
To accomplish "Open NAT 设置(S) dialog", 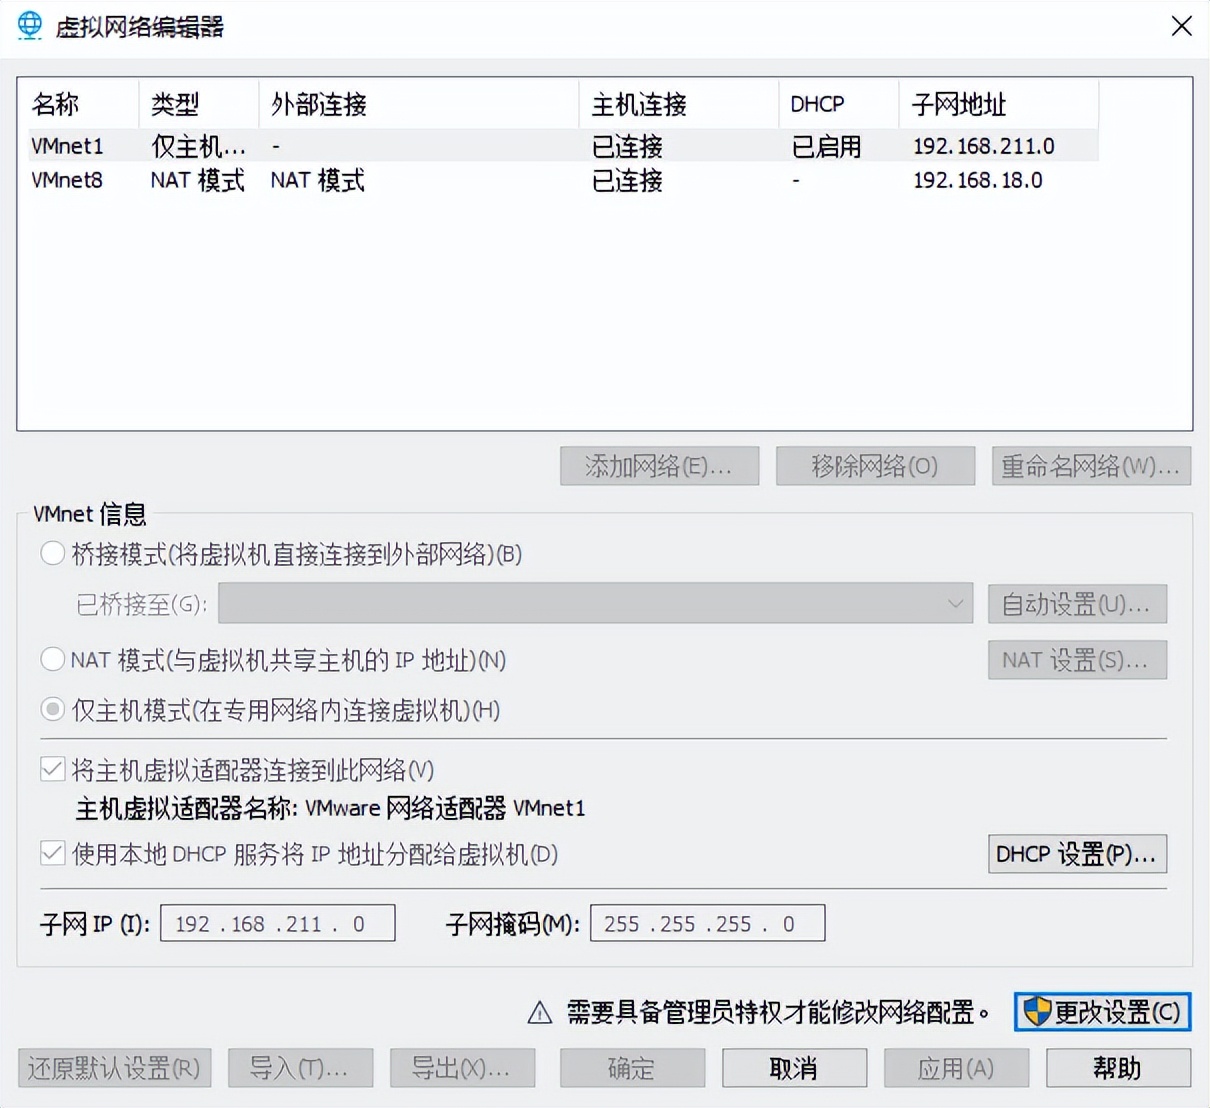I will [x=1077, y=659].
